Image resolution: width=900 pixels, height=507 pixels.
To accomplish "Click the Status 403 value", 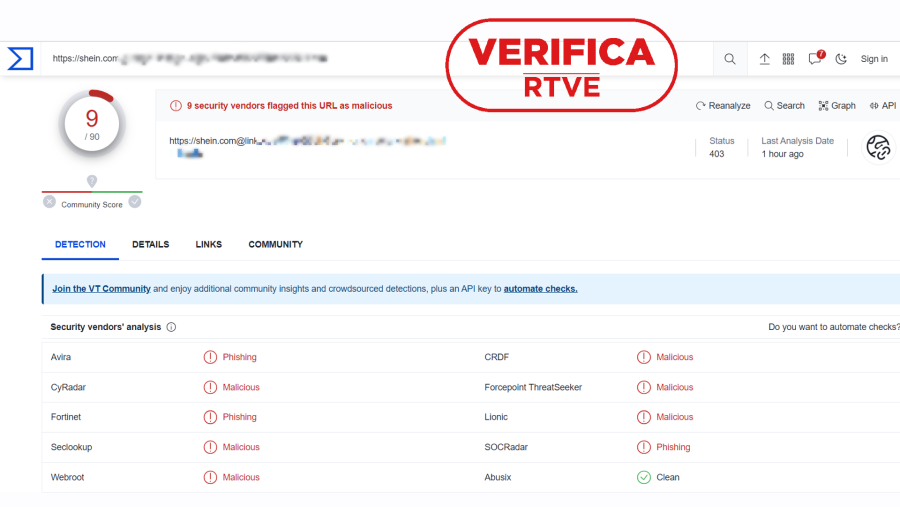I will (x=716, y=154).
